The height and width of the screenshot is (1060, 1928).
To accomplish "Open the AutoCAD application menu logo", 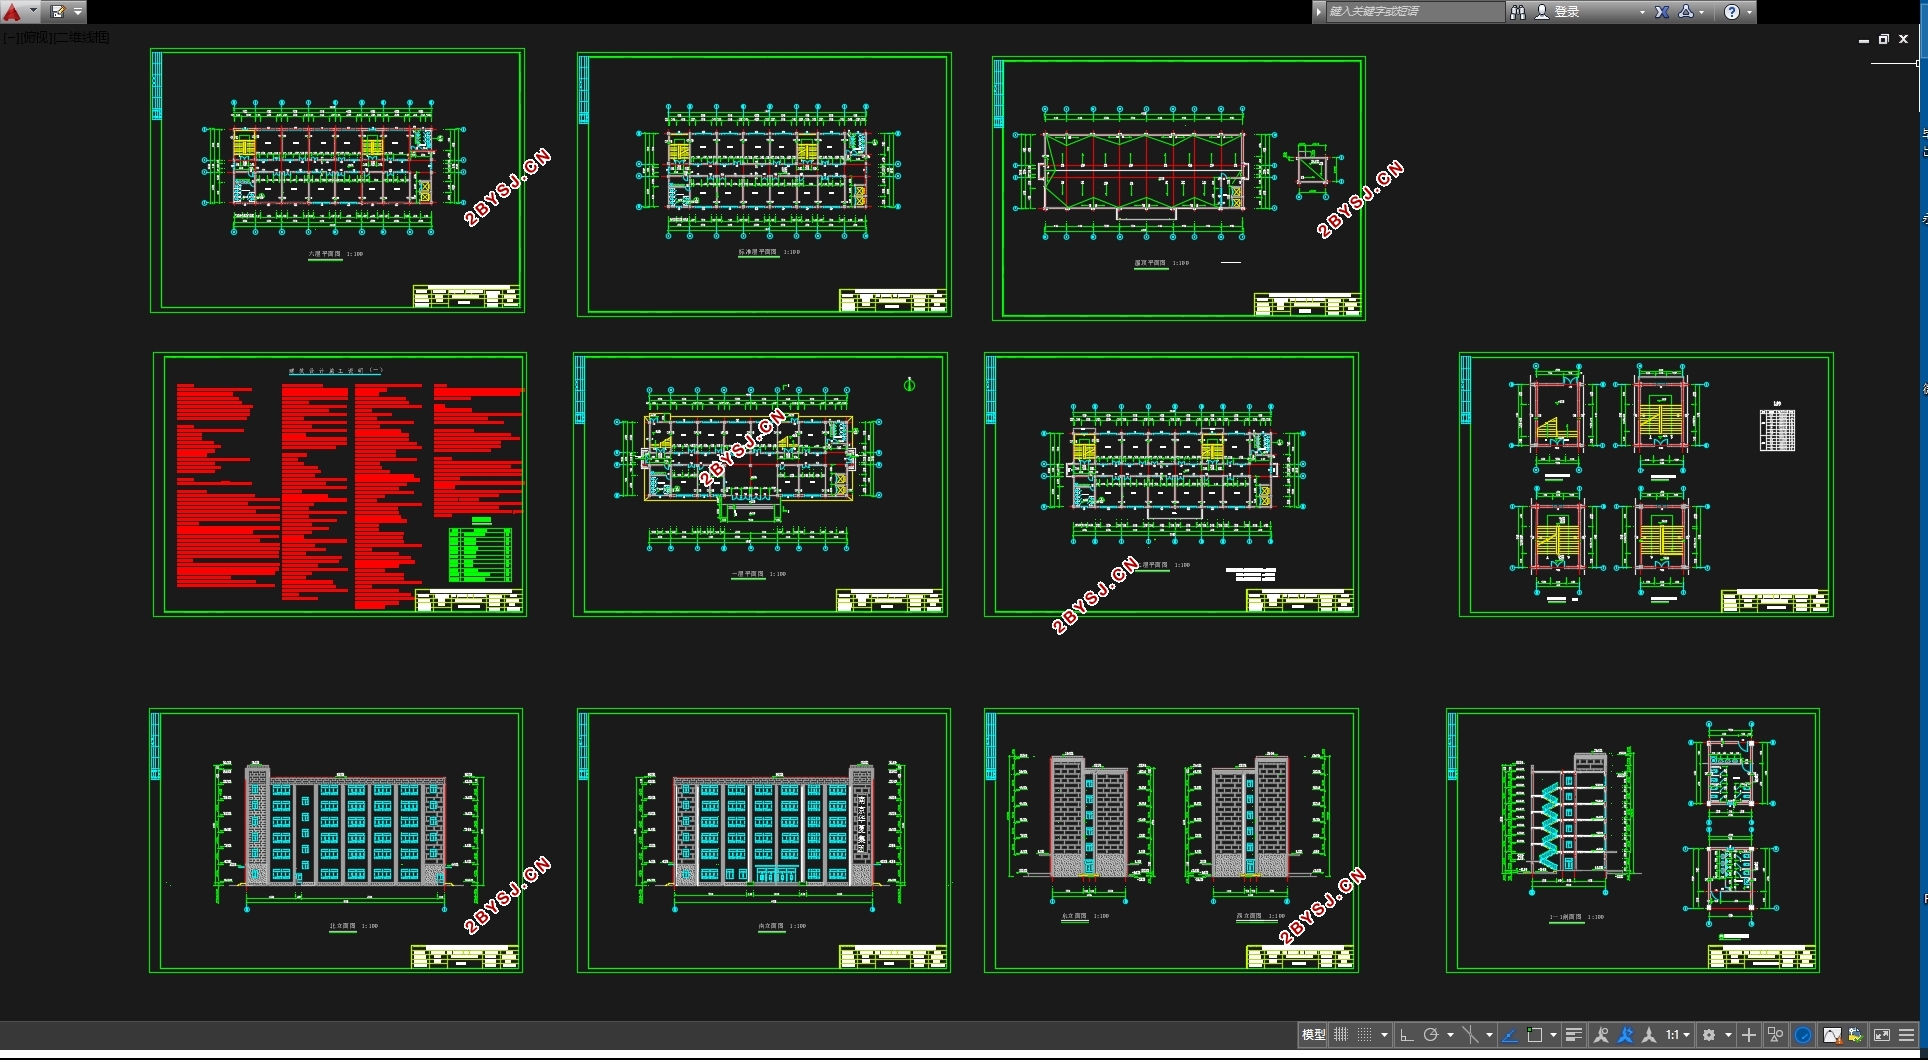I will click(12, 12).
